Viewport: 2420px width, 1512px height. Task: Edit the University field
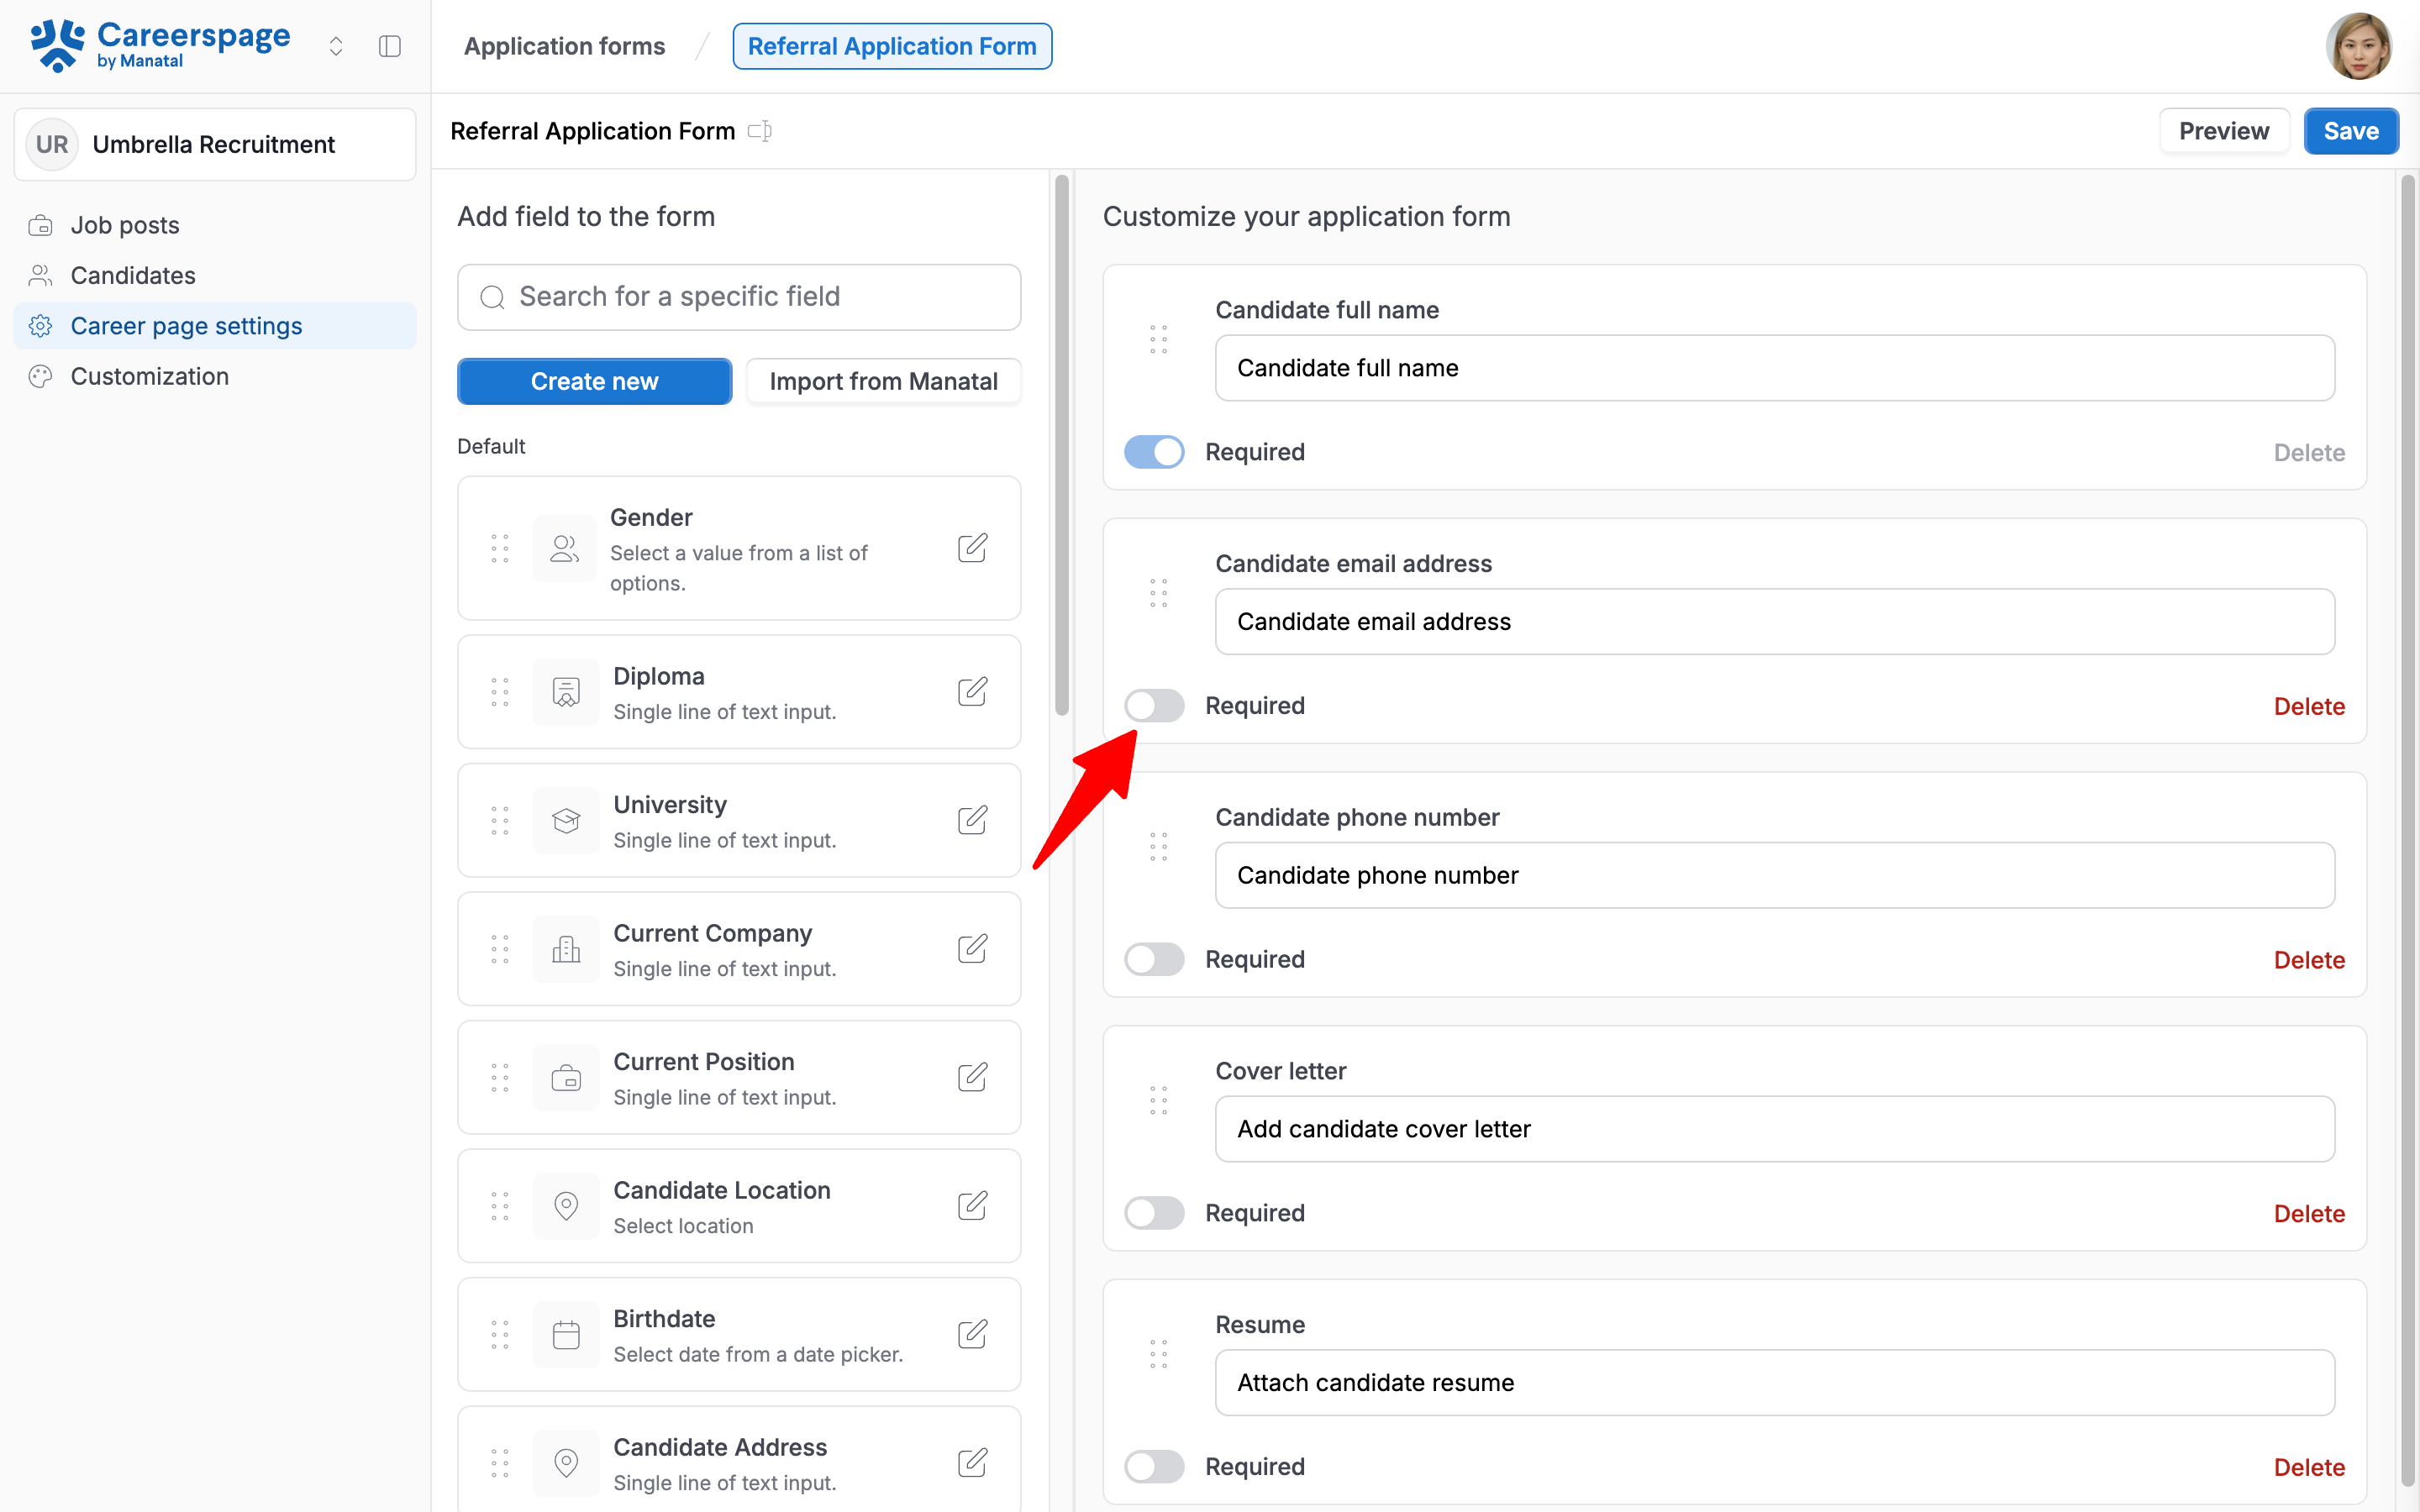tap(972, 820)
